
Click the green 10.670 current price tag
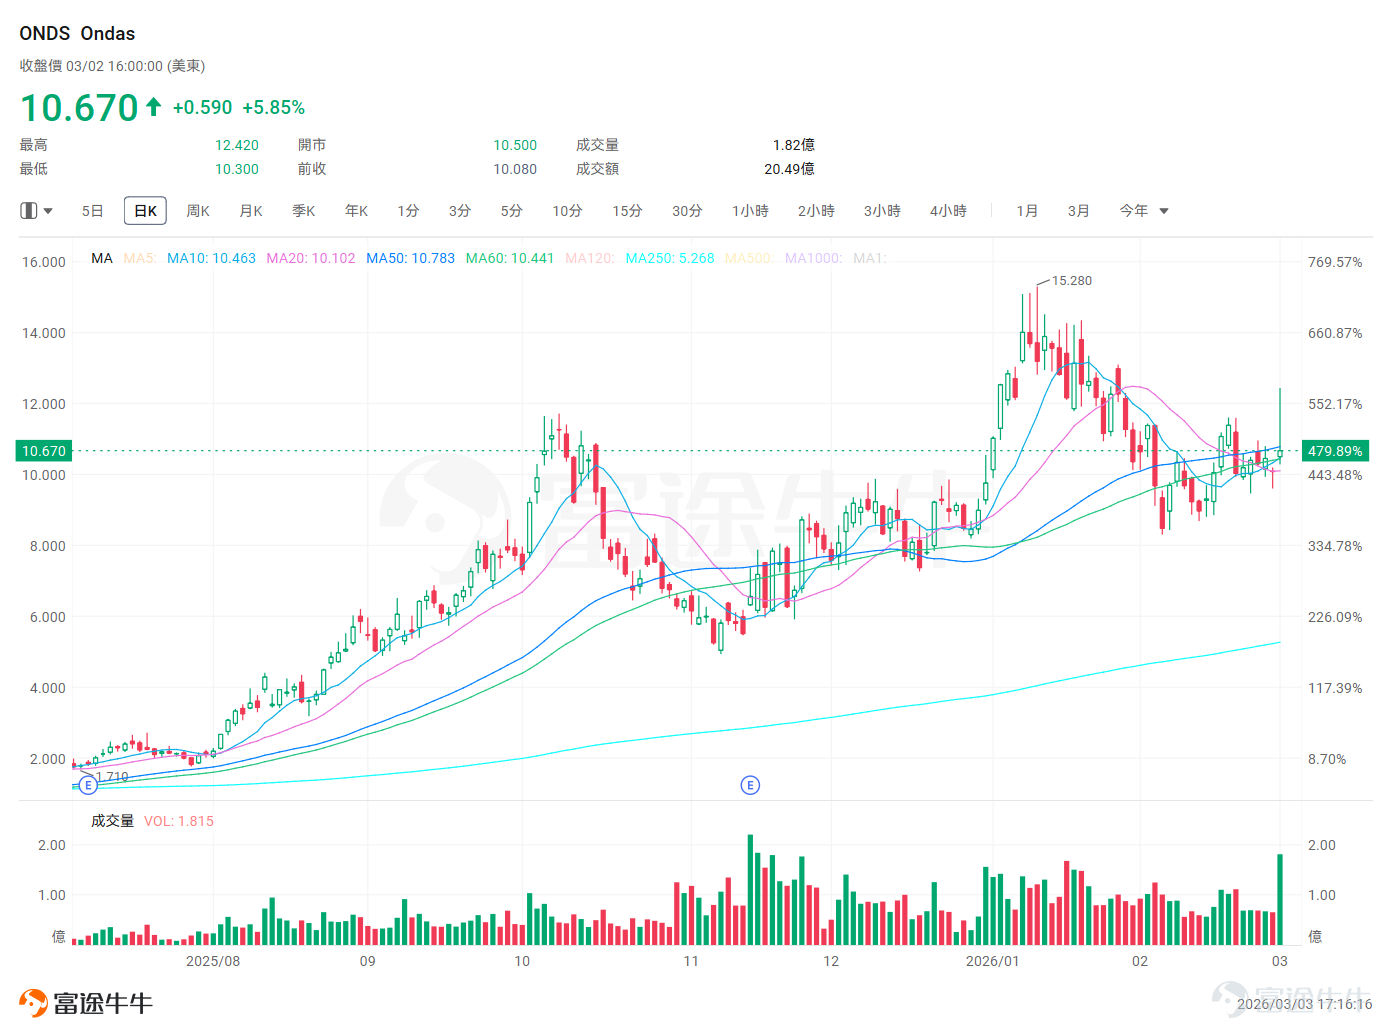[x=44, y=451]
